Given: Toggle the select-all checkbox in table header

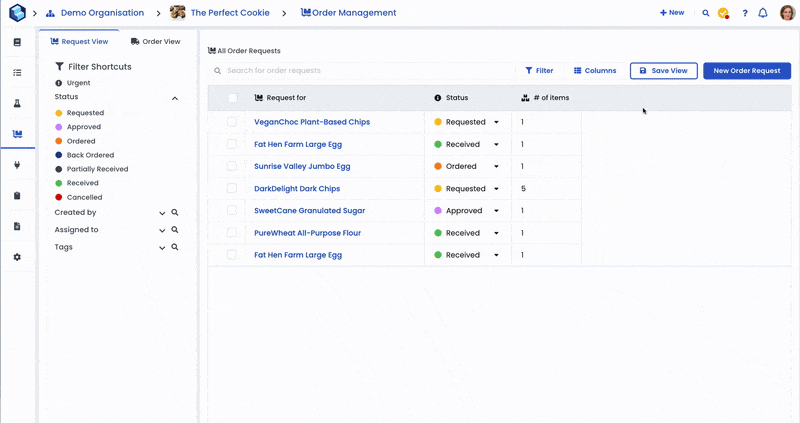Looking at the screenshot, I should point(233,98).
